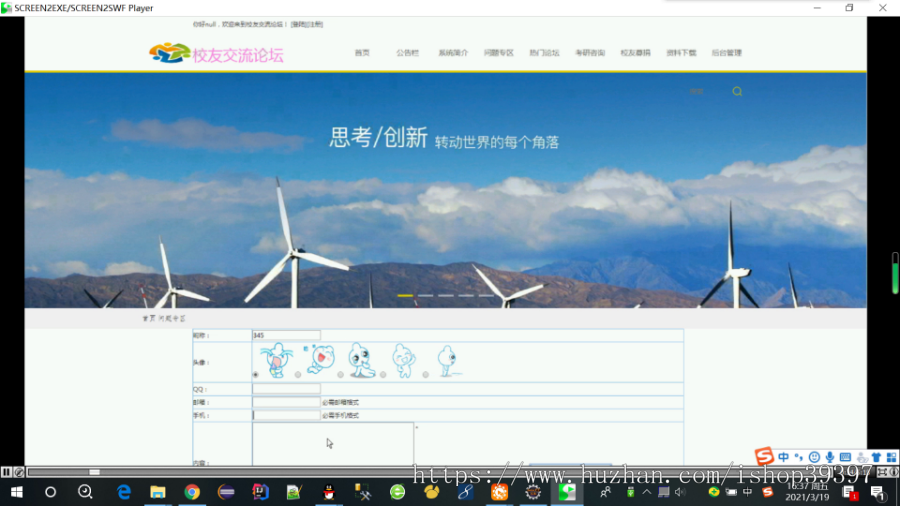Select the crying avatar radio button
The height and width of the screenshot is (506, 900).
click(x=255, y=375)
